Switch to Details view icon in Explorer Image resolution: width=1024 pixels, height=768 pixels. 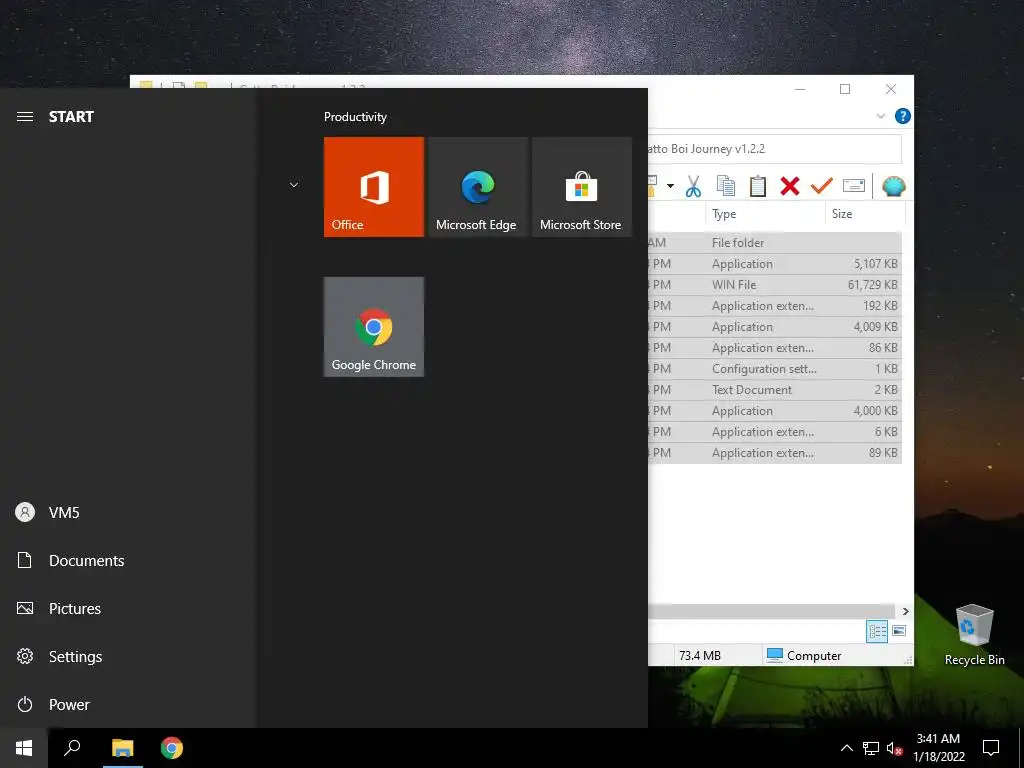tap(877, 631)
